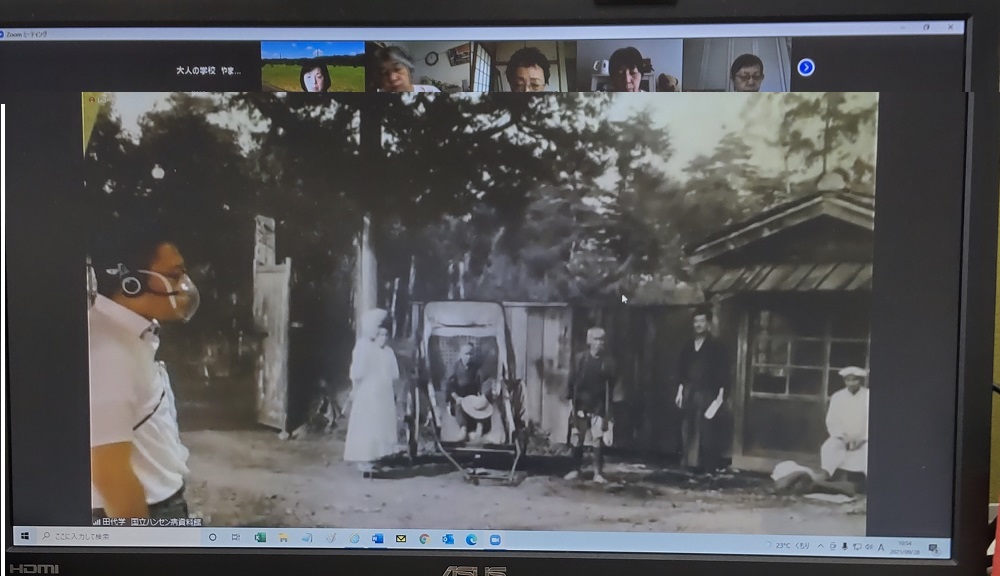This screenshot has width=1000, height=576.
Task: Open Task View on the taskbar
Action: 236,537
